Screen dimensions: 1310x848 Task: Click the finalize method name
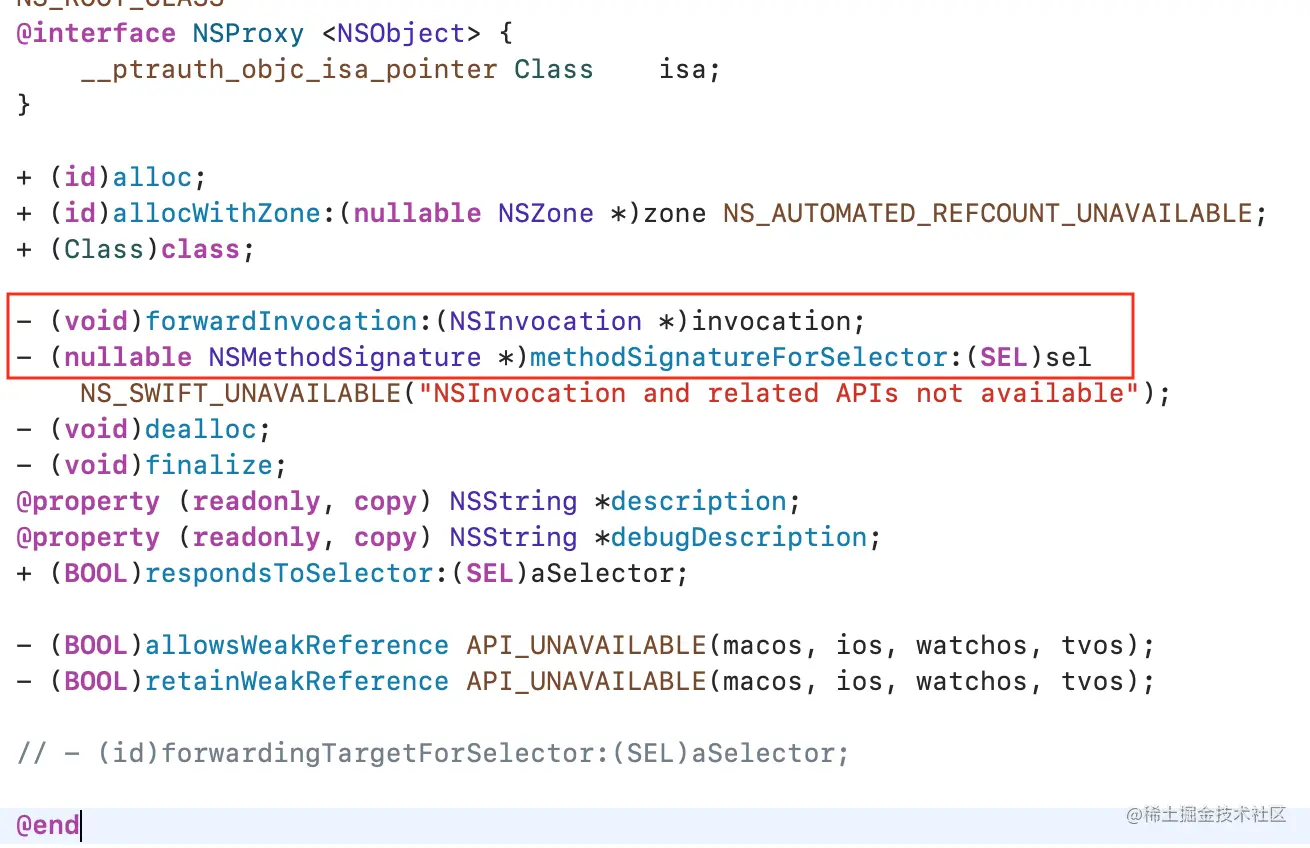click(x=209, y=465)
